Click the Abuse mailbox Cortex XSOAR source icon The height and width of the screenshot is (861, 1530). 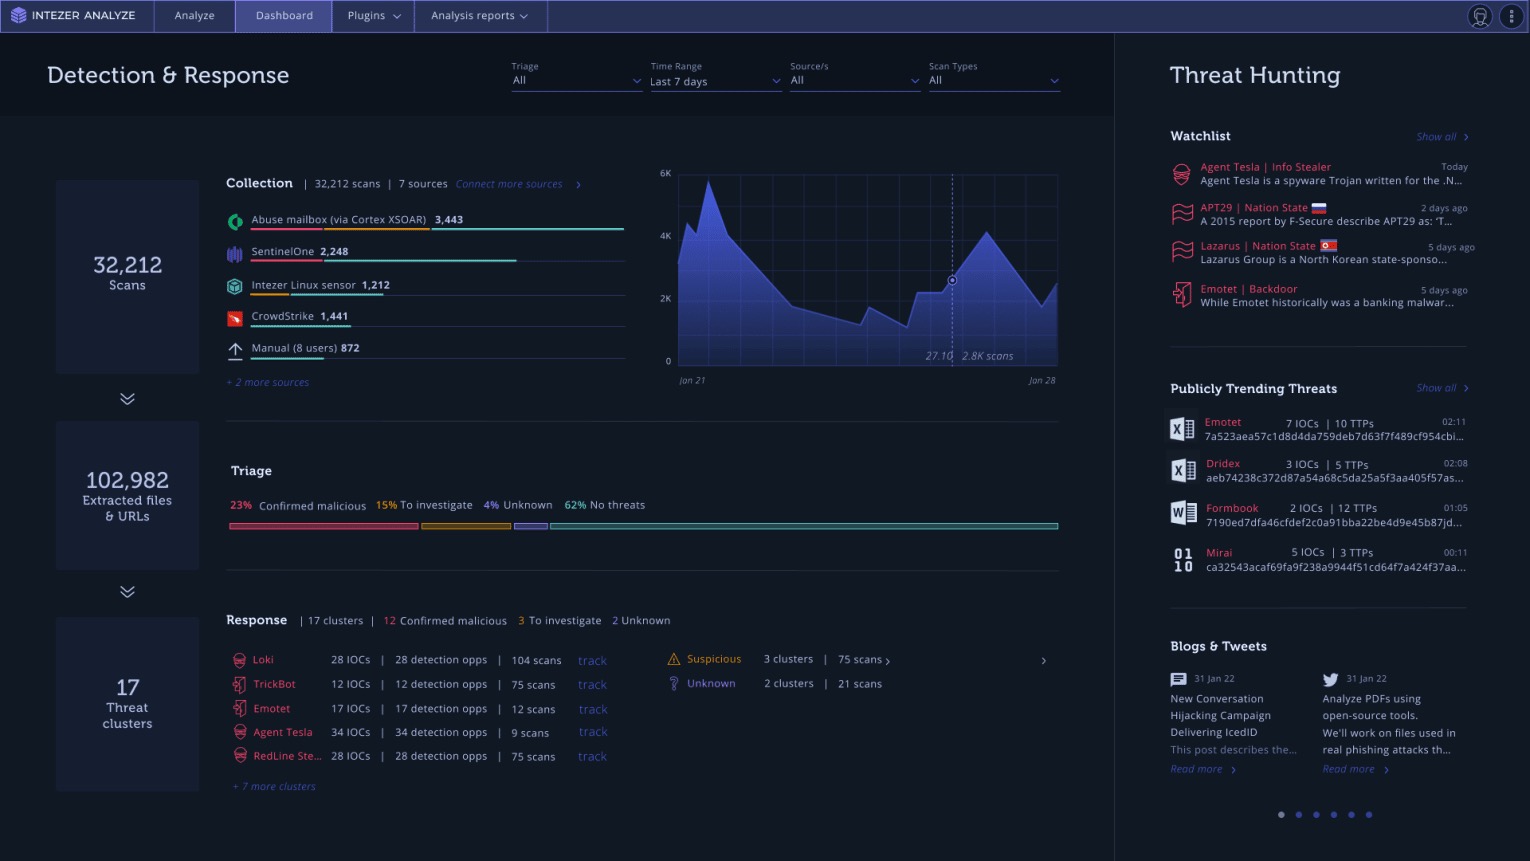coord(235,221)
